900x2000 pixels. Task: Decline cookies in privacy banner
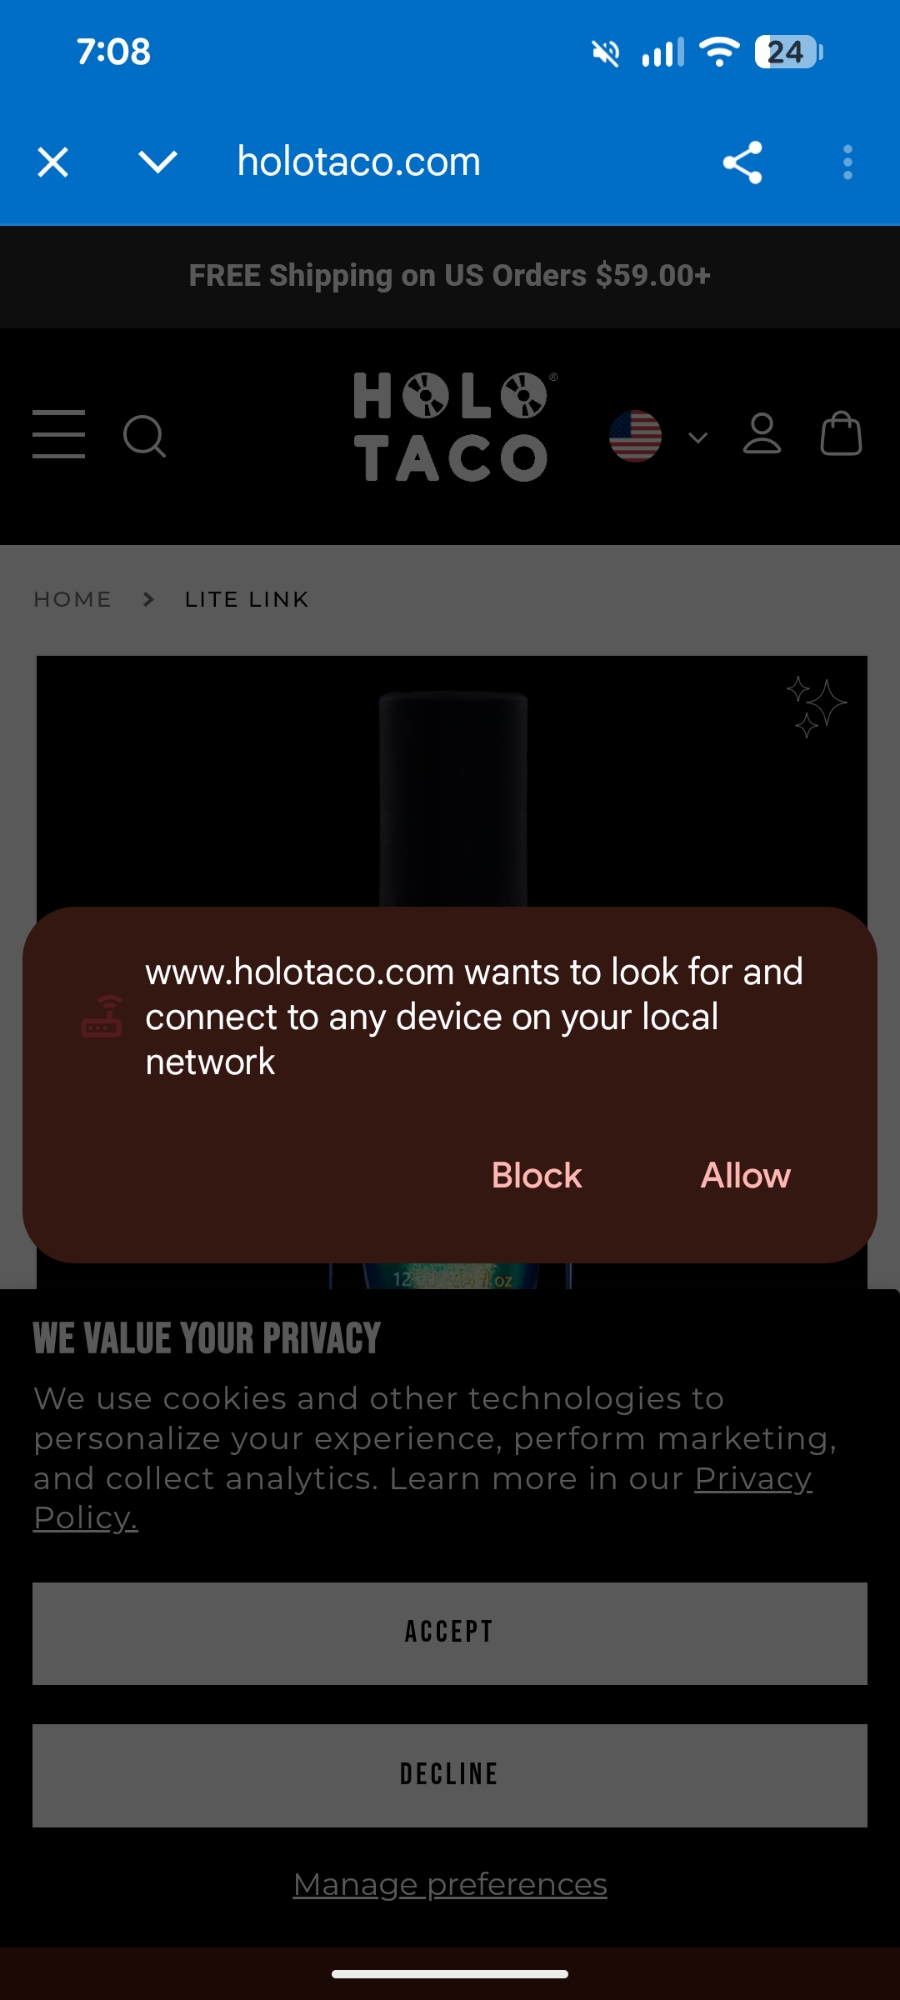(450, 1775)
